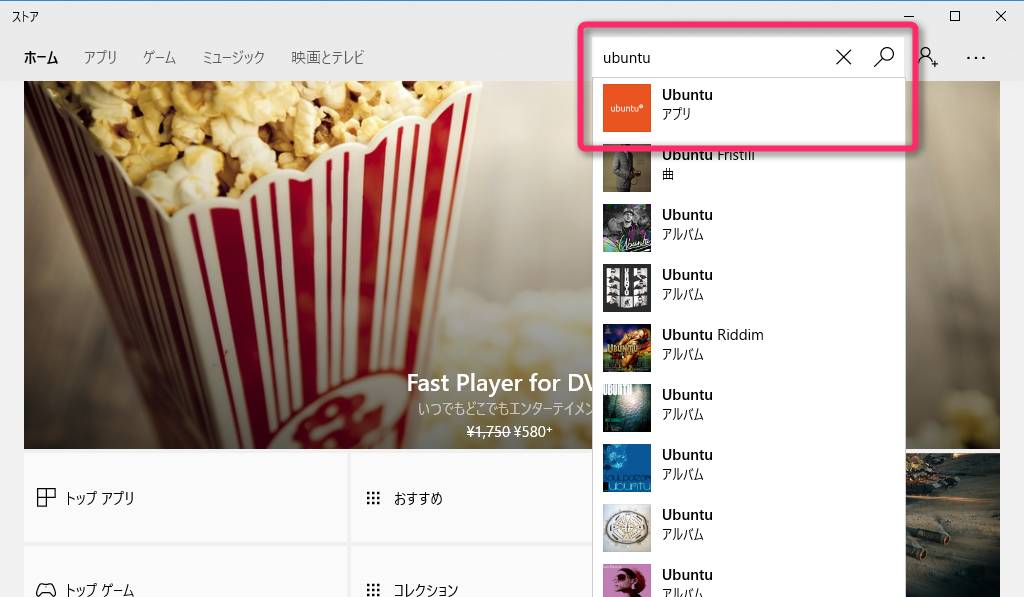Click the Top Apps (トップ アプリ) grid icon
Image resolution: width=1024 pixels, height=597 pixels.
point(46,498)
